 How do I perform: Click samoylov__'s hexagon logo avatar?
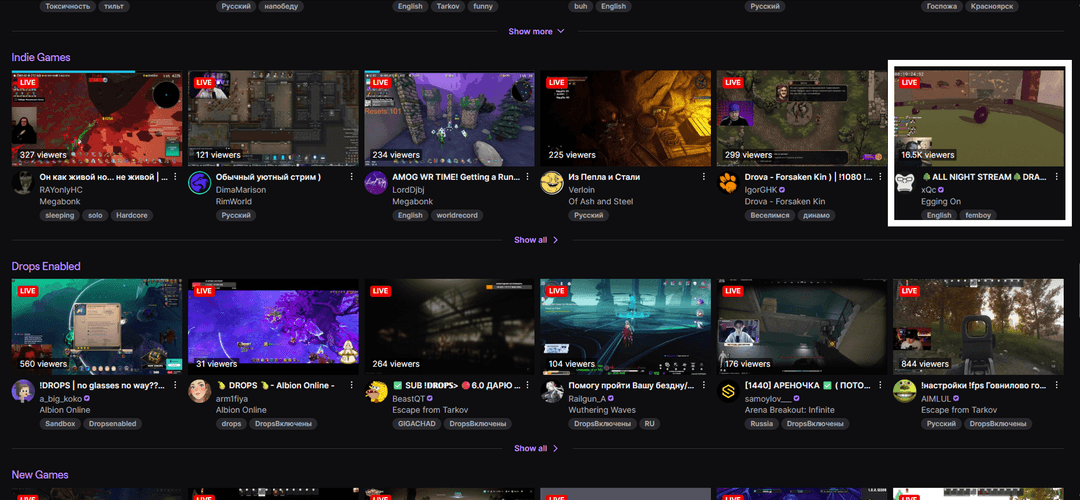click(x=728, y=391)
